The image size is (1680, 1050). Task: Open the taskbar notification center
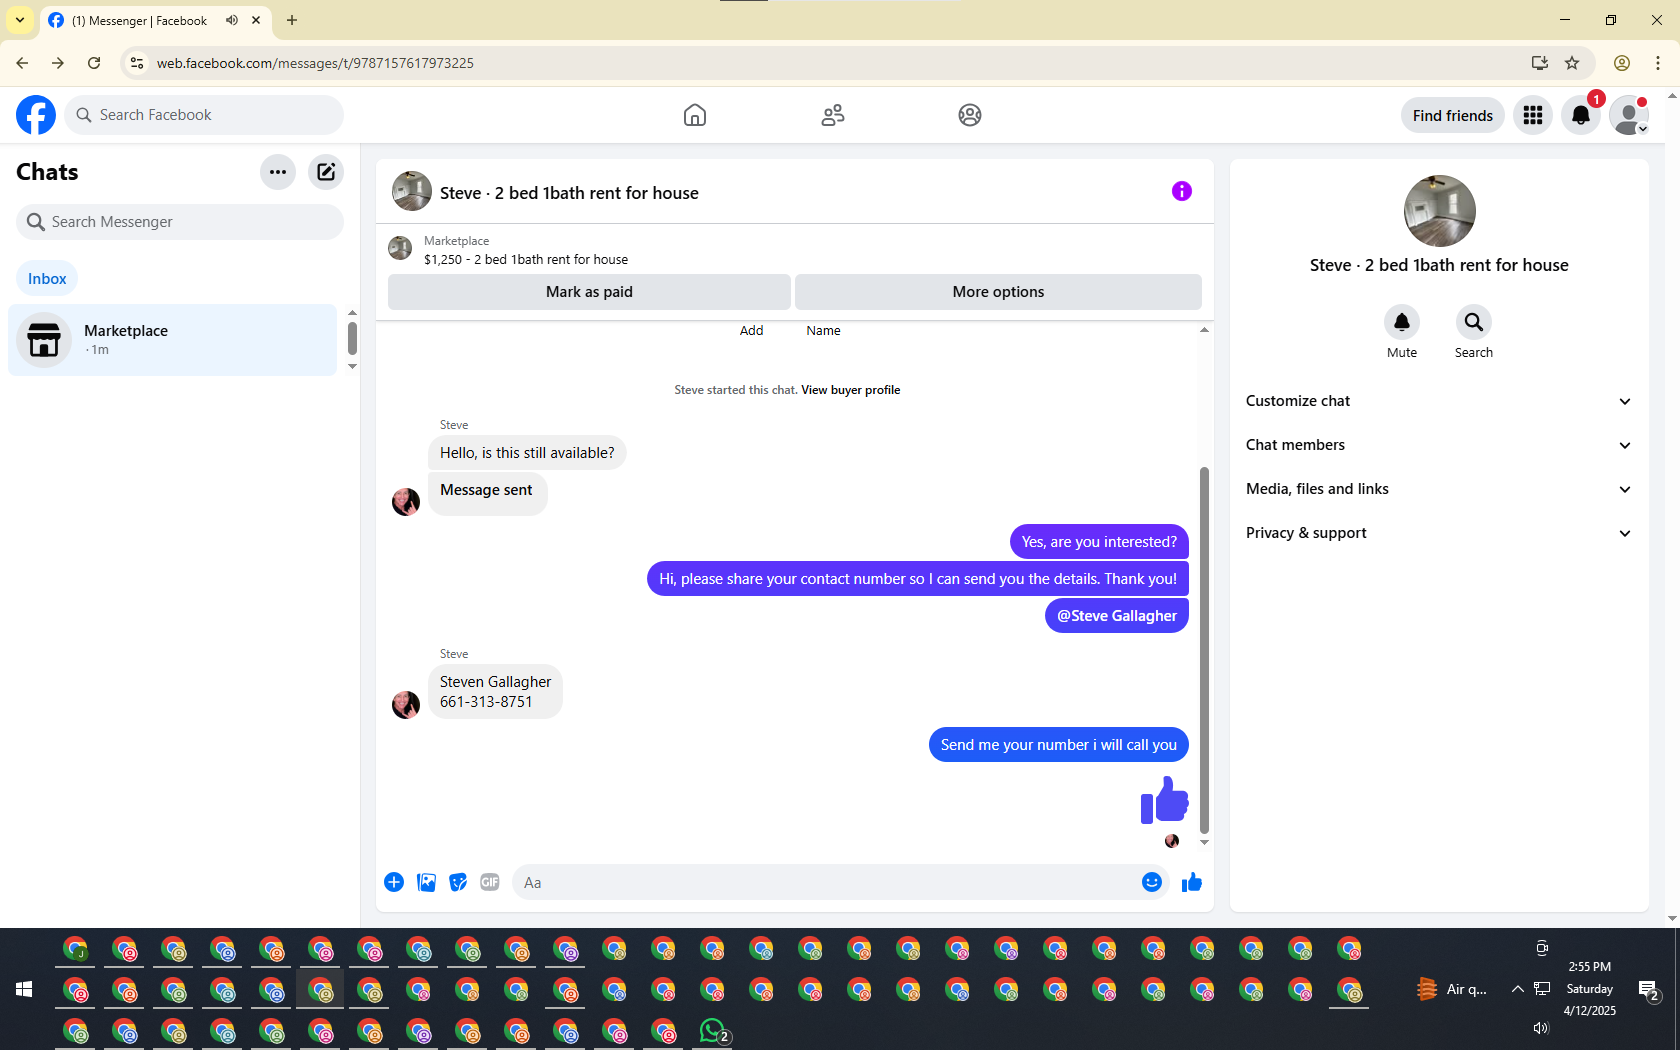(x=1649, y=990)
